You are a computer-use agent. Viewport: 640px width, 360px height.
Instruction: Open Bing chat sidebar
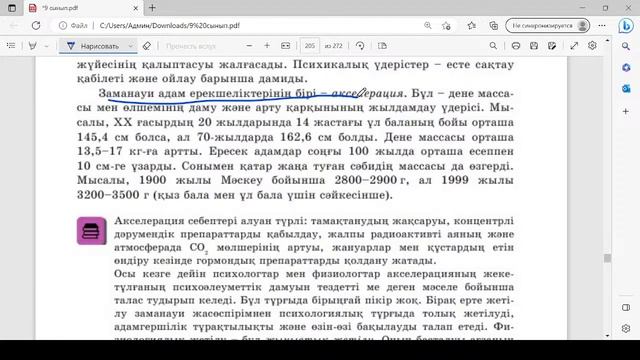click(x=626, y=26)
